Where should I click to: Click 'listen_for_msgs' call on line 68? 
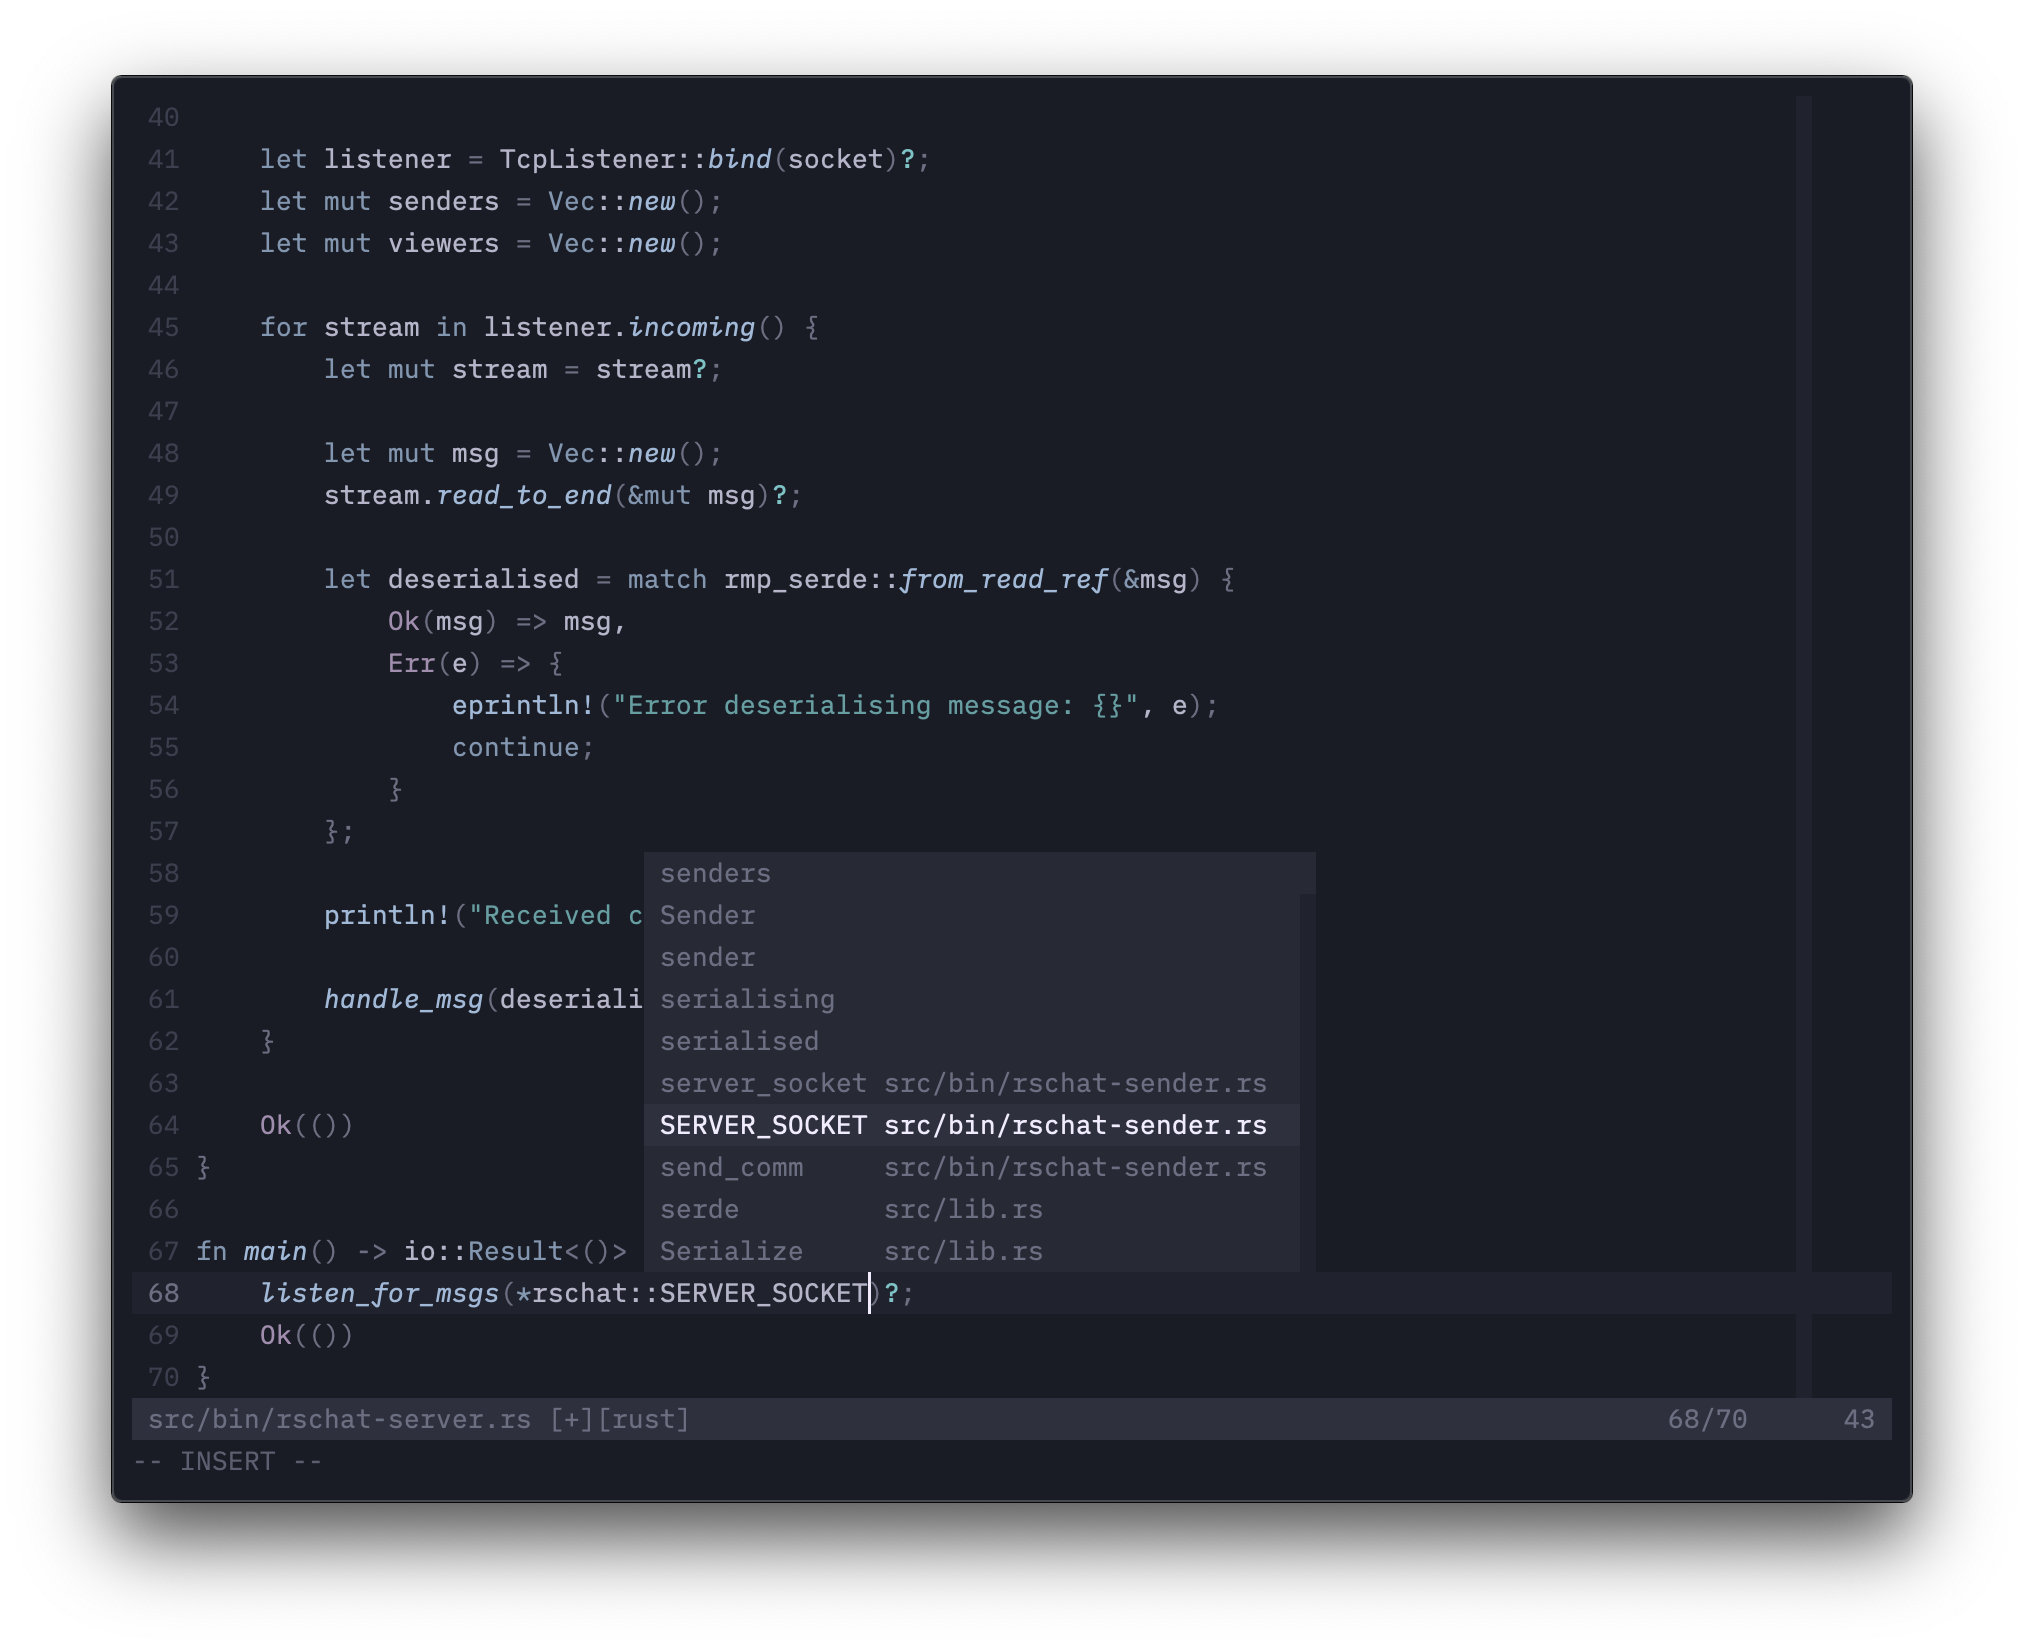[380, 1294]
